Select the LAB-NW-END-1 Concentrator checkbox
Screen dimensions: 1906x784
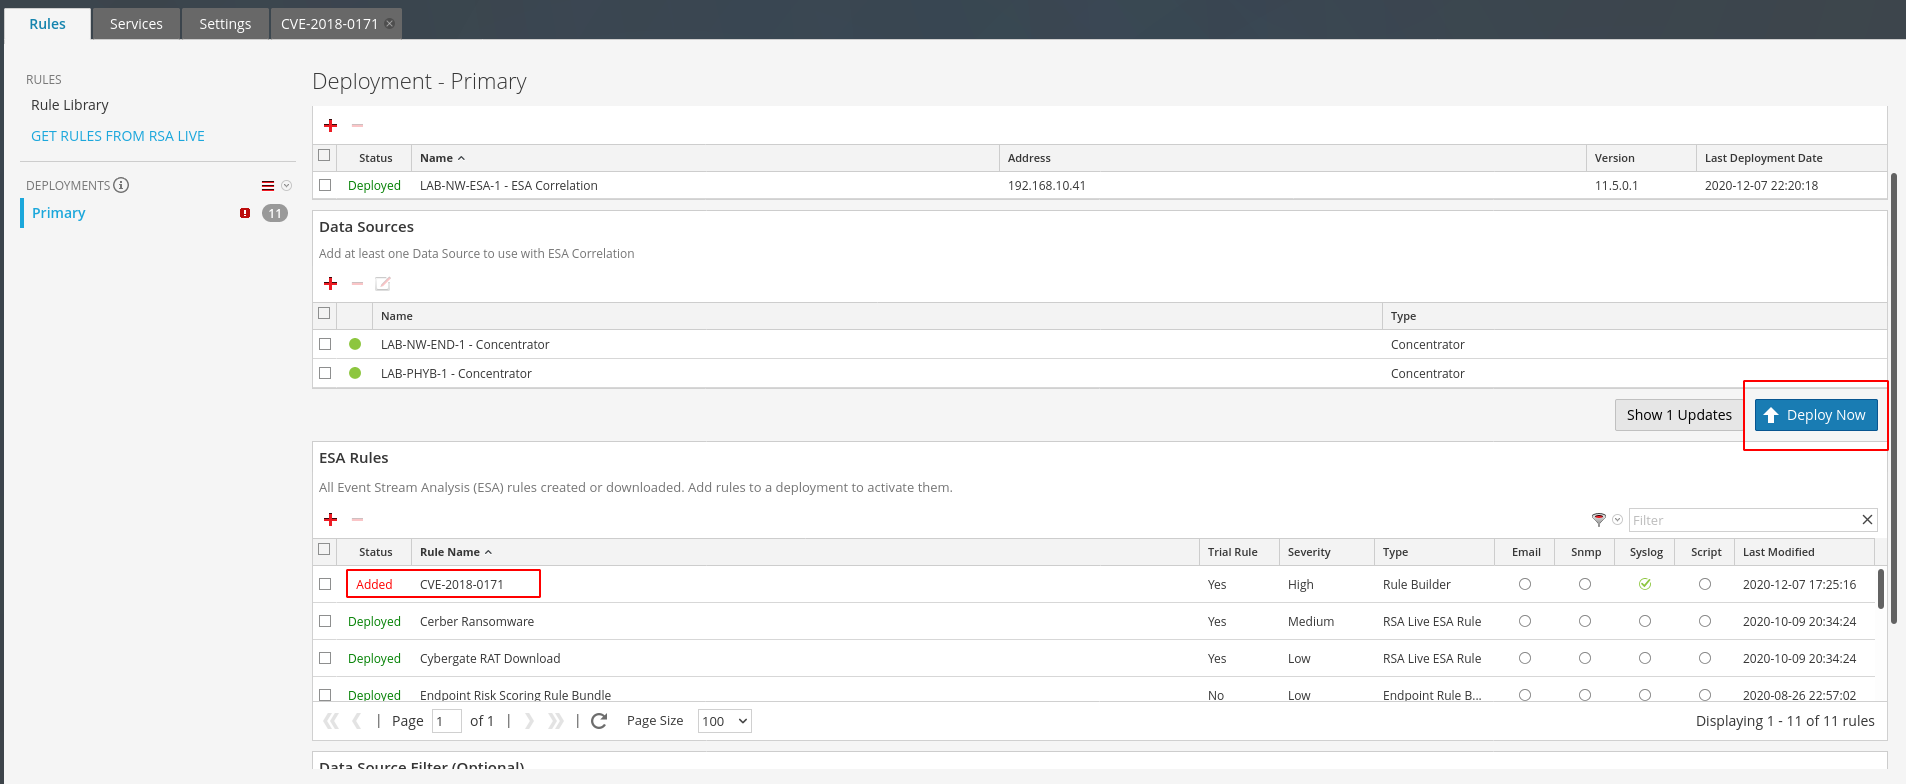pos(325,344)
